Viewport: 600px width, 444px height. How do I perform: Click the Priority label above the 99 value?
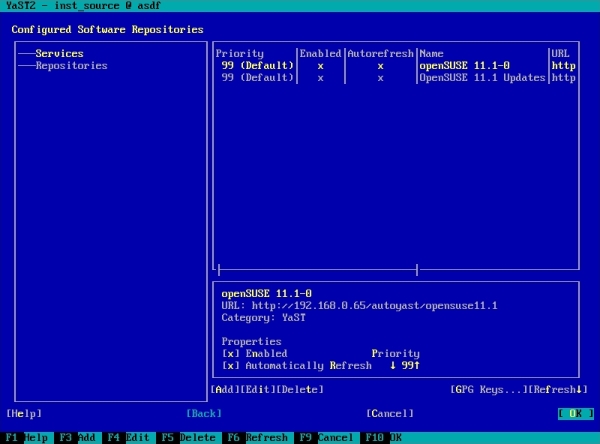click(x=396, y=353)
